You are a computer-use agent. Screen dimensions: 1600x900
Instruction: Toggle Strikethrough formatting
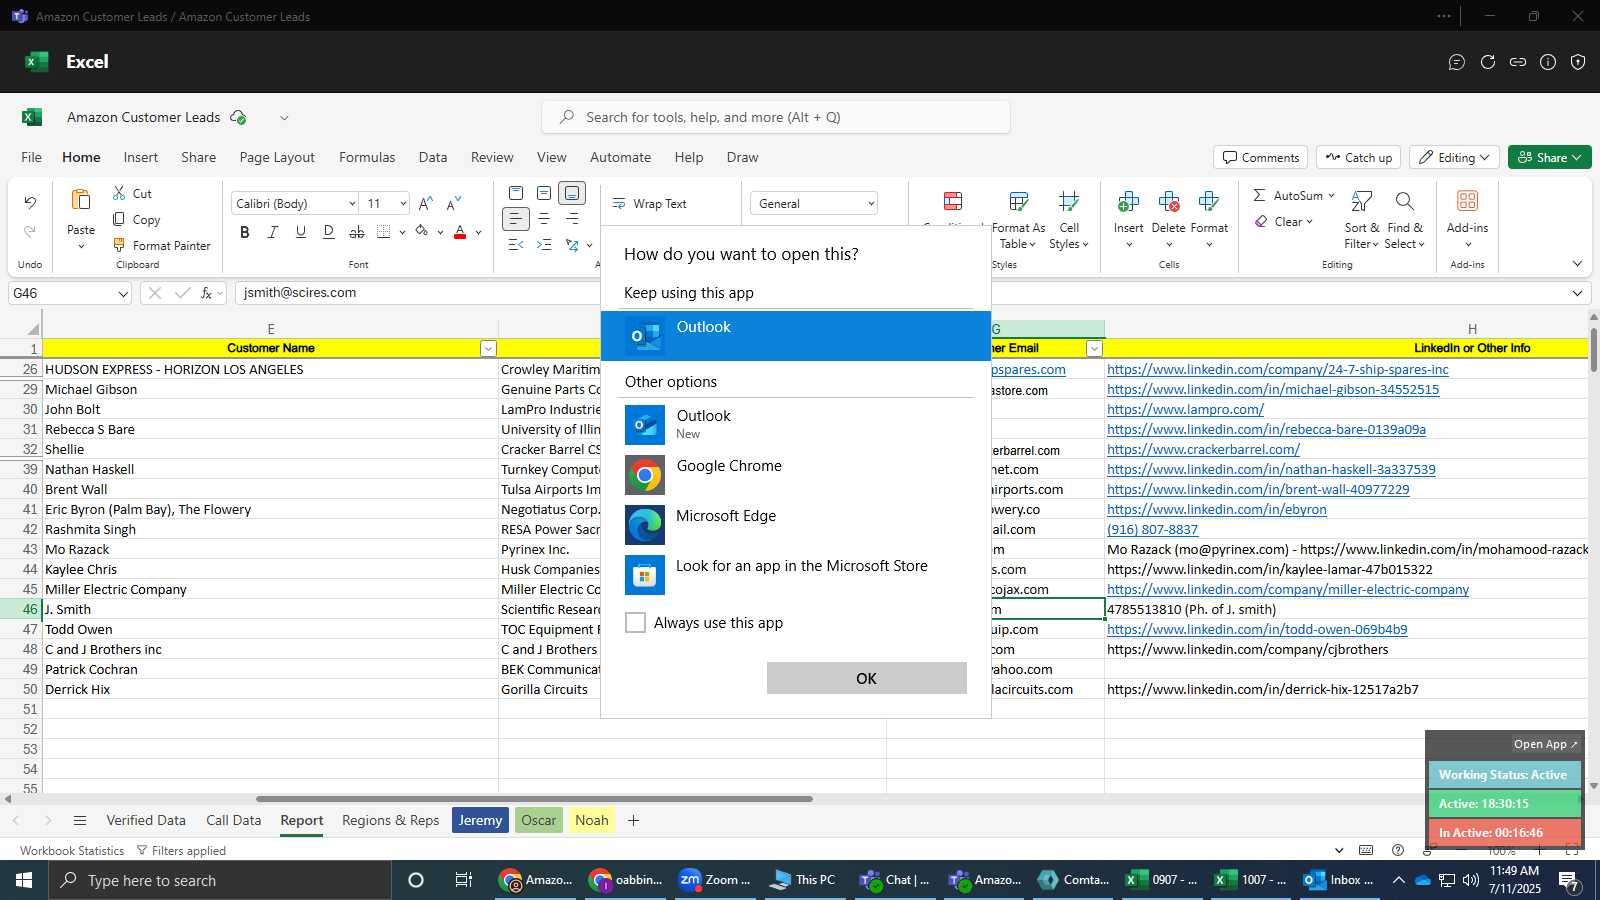tap(357, 232)
